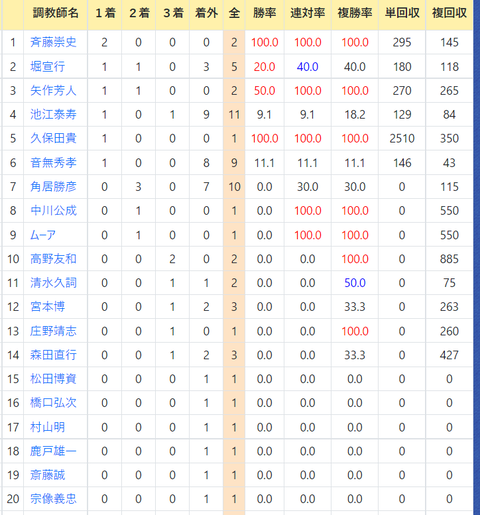Open trainer link 森田直行

(x=53, y=355)
